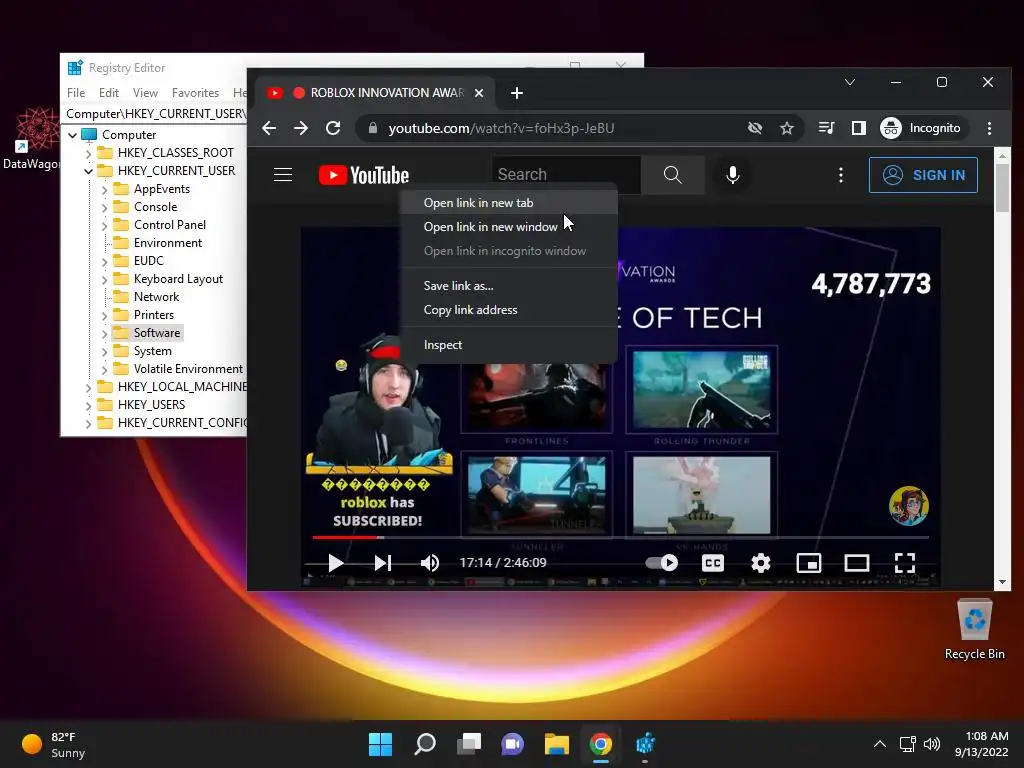The image size is (1024, 768).
Task: Expand the Software key
Action: click(x=104, y=334)
